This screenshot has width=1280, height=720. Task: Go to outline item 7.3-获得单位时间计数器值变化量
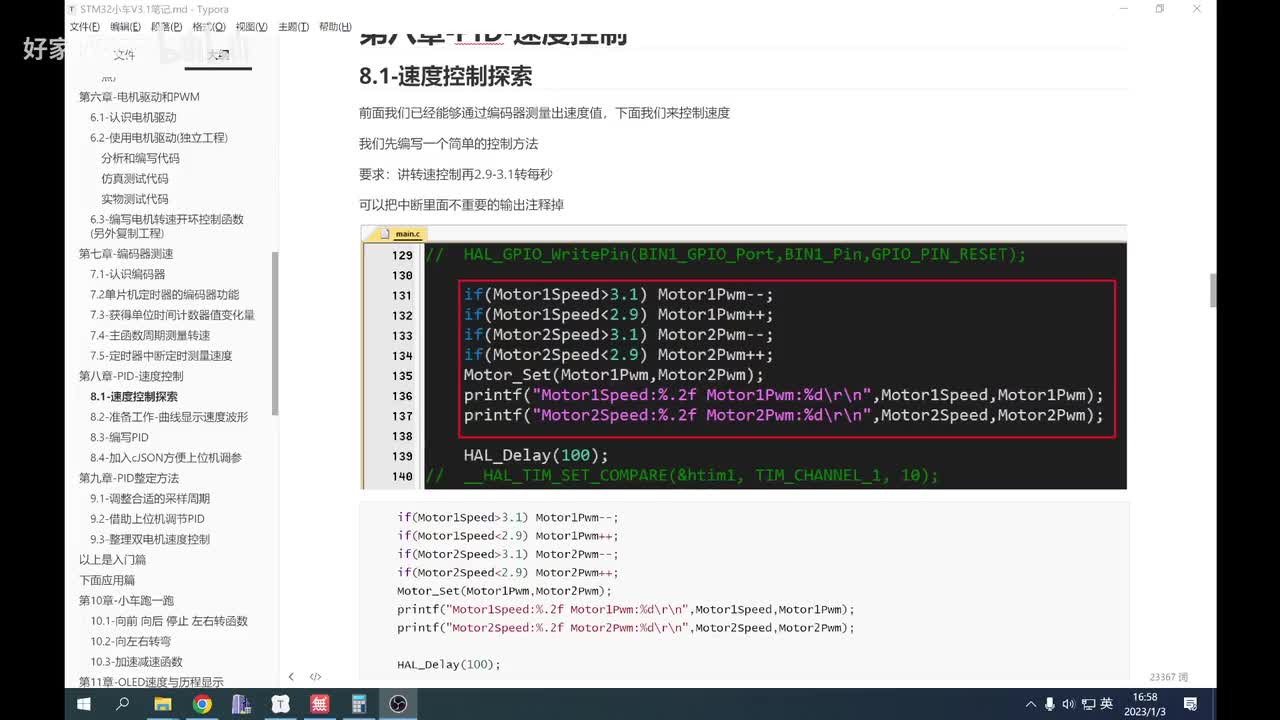pyautogui.click(x=172, y=315)
